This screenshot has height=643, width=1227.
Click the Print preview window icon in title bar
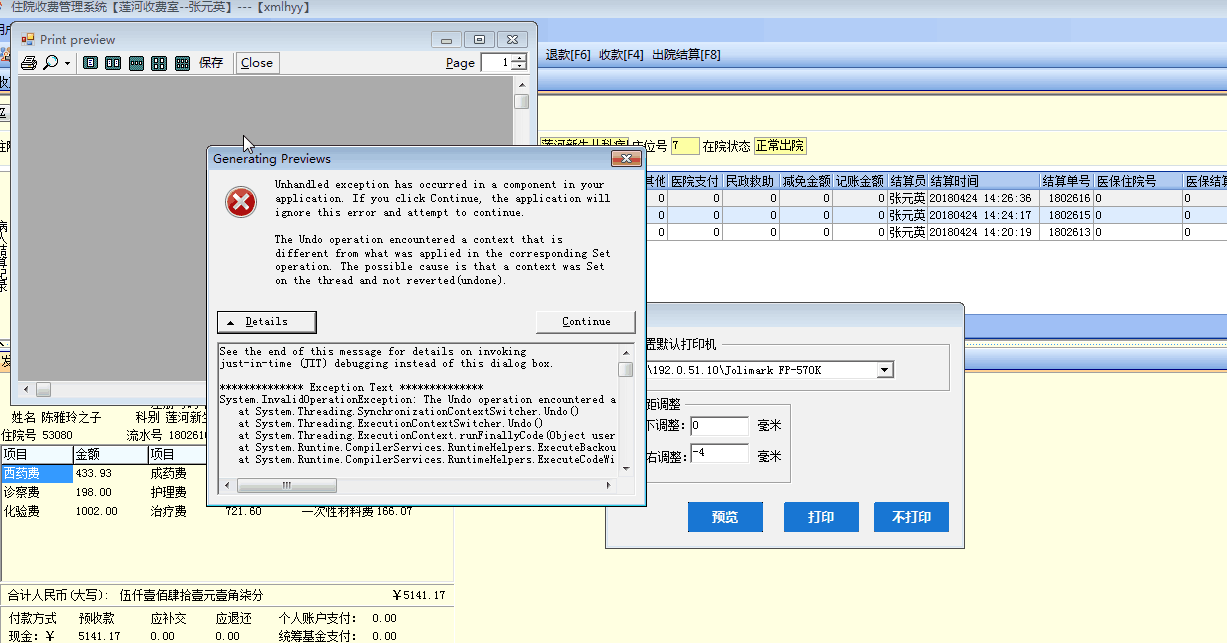click(x=28, y=39)
